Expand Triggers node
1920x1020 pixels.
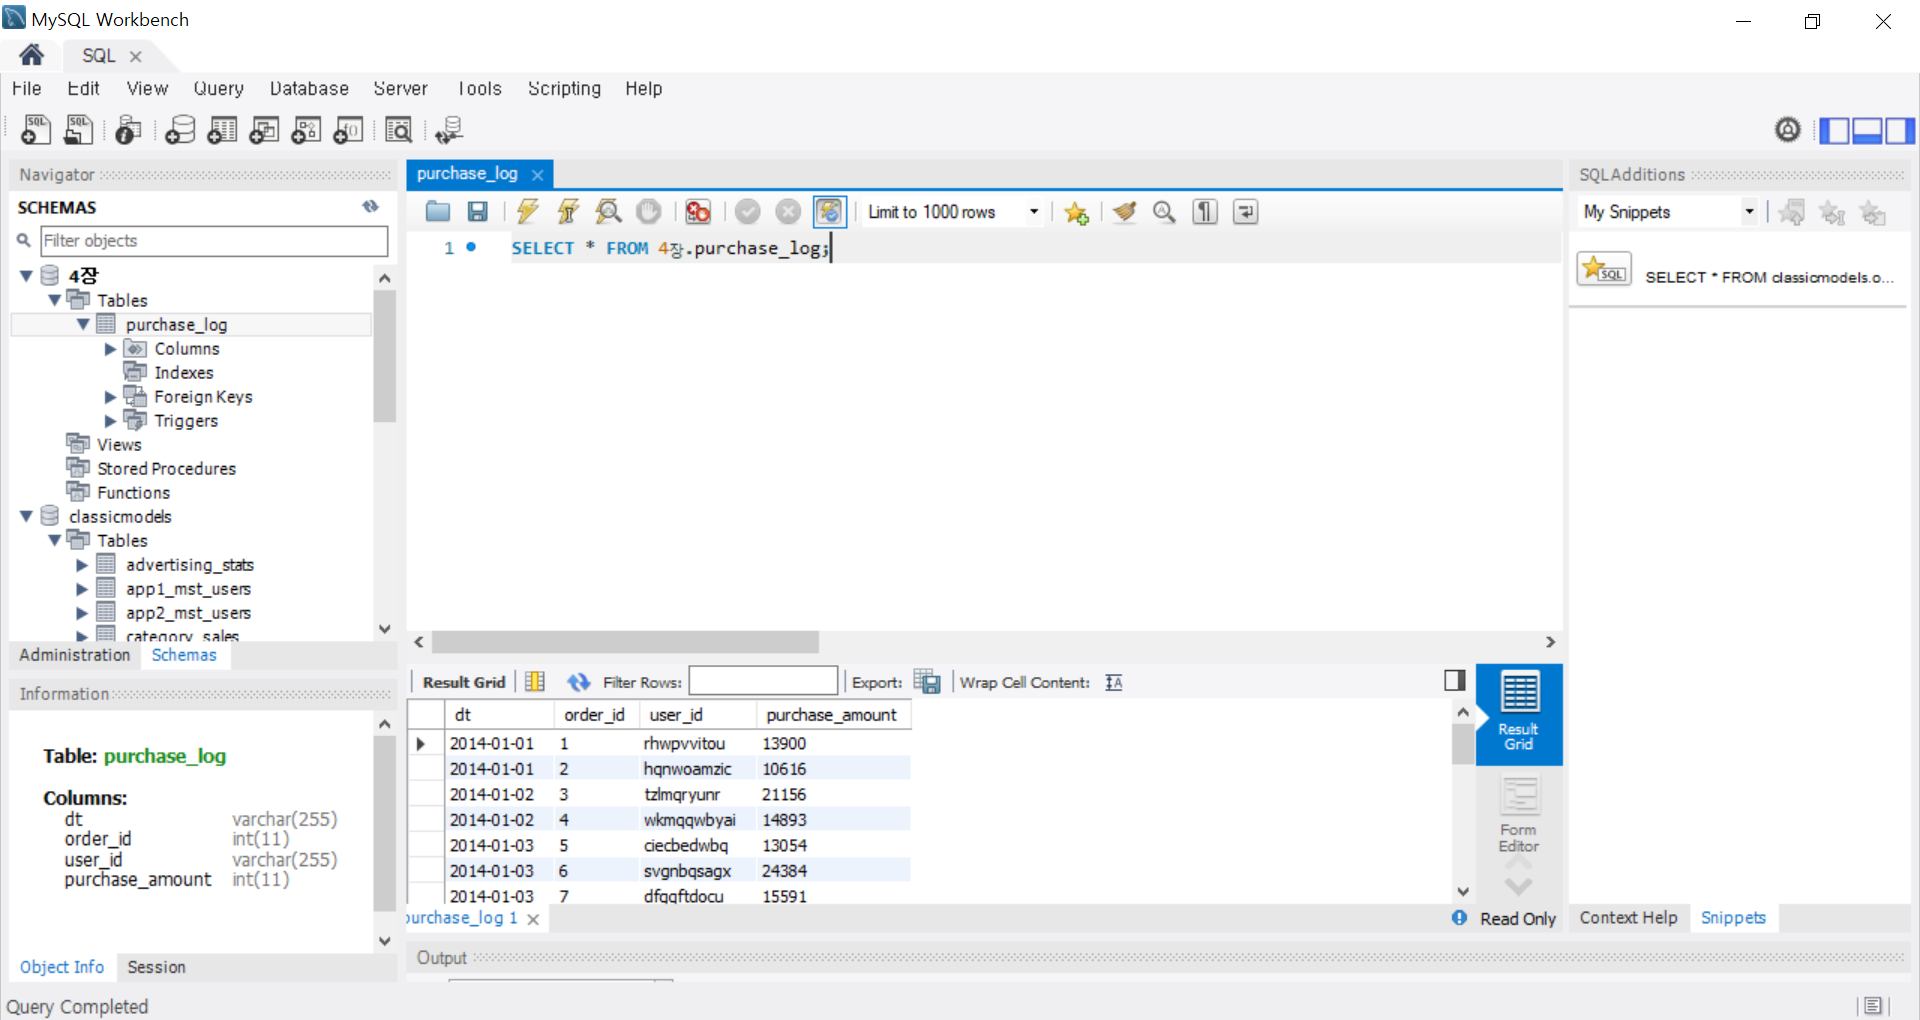pos(111,421)
